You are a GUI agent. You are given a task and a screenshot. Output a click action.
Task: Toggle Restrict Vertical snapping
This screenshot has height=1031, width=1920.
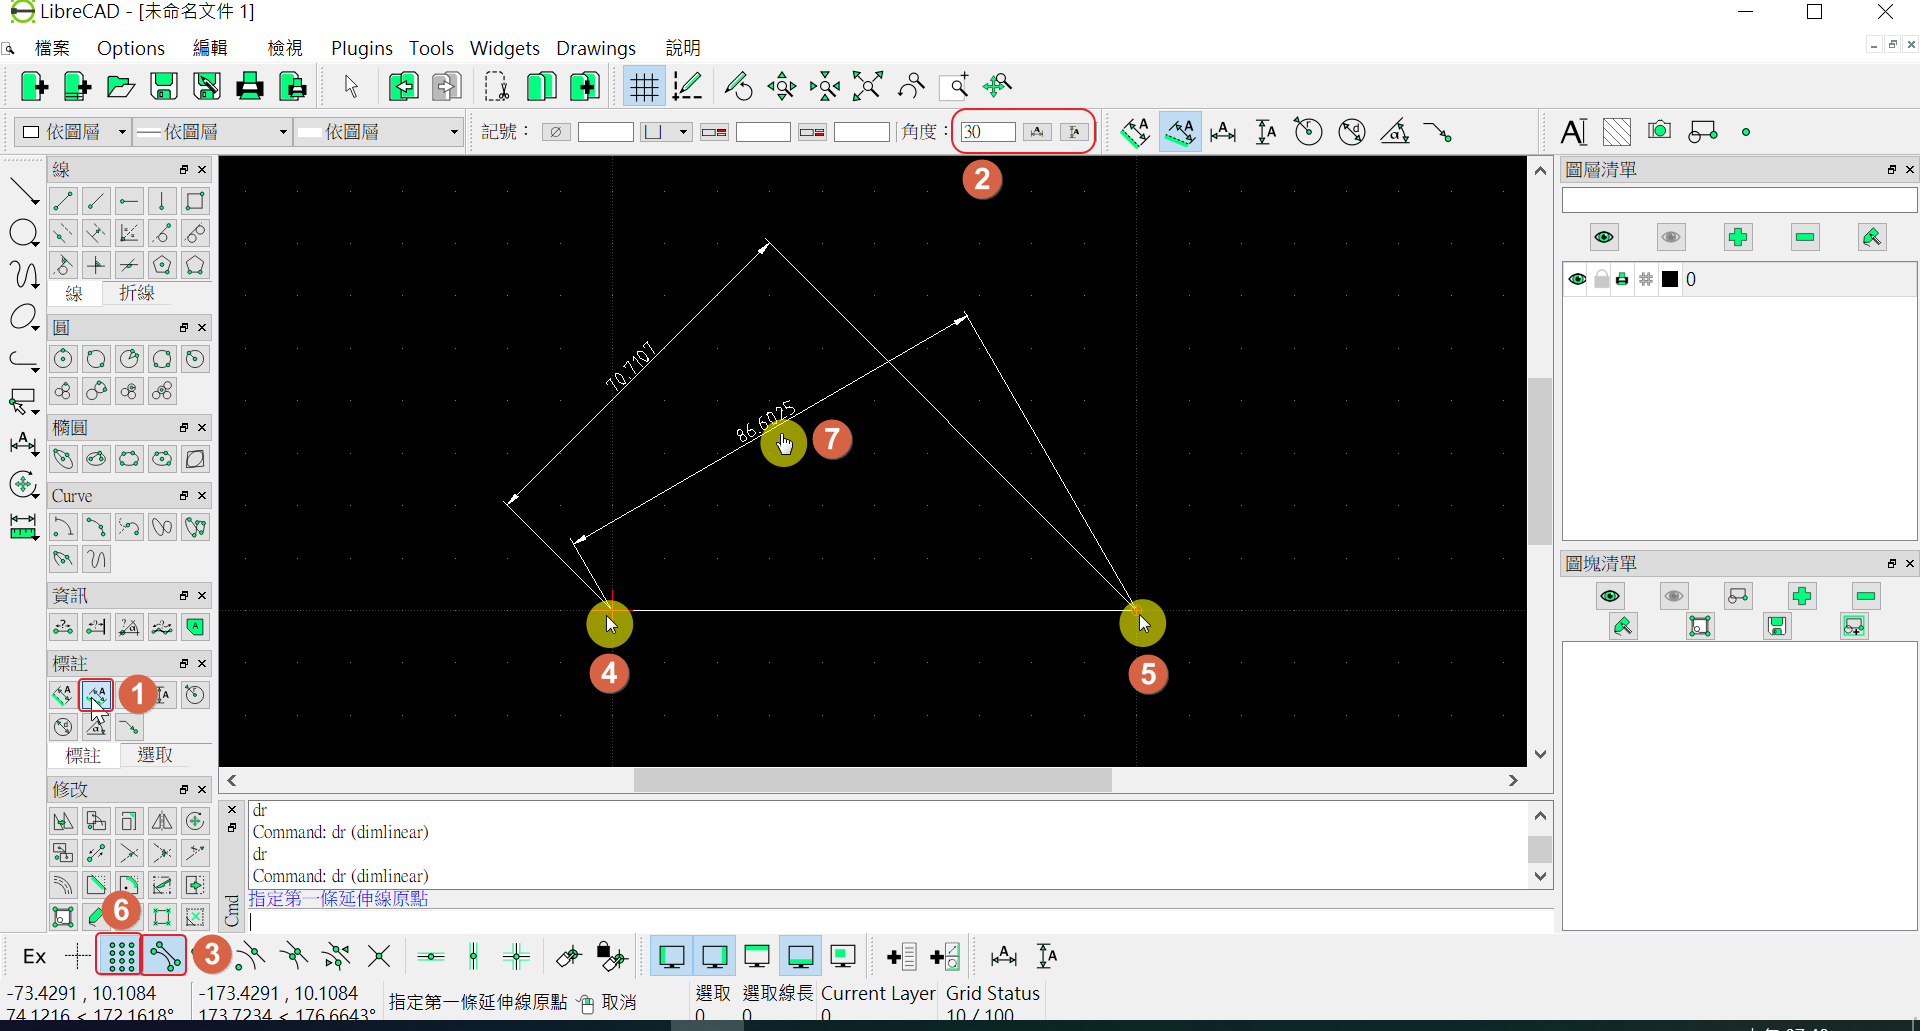[474, 956]
